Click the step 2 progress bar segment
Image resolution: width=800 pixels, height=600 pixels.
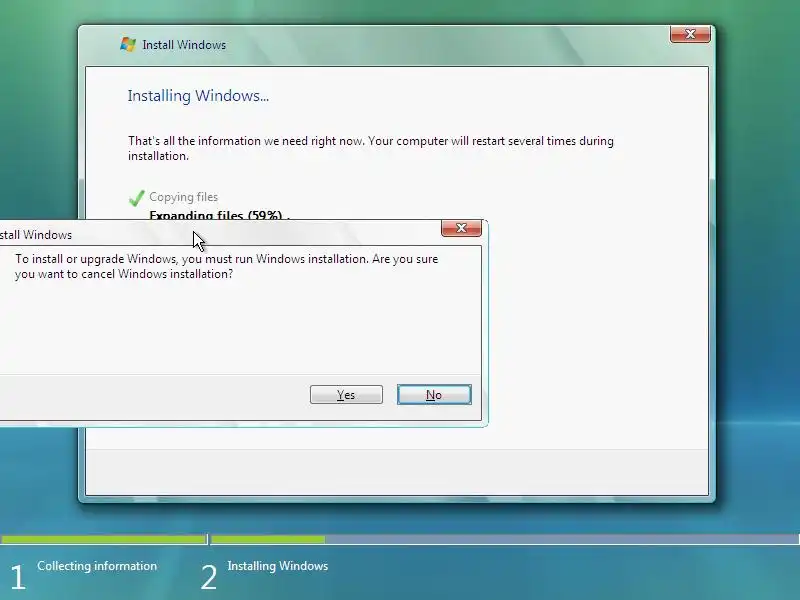tap(505, 539)
